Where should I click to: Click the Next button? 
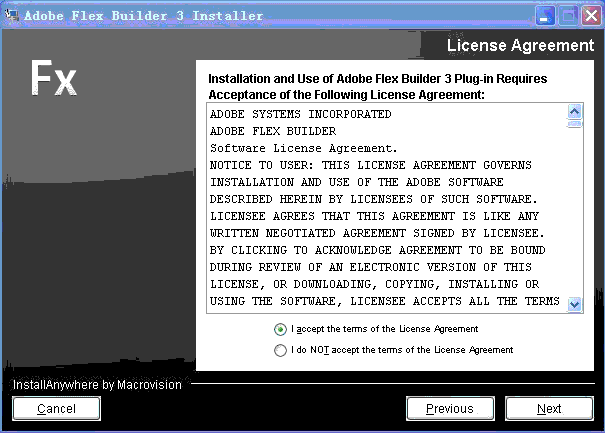pyautogui.click(x=549, y=408)
